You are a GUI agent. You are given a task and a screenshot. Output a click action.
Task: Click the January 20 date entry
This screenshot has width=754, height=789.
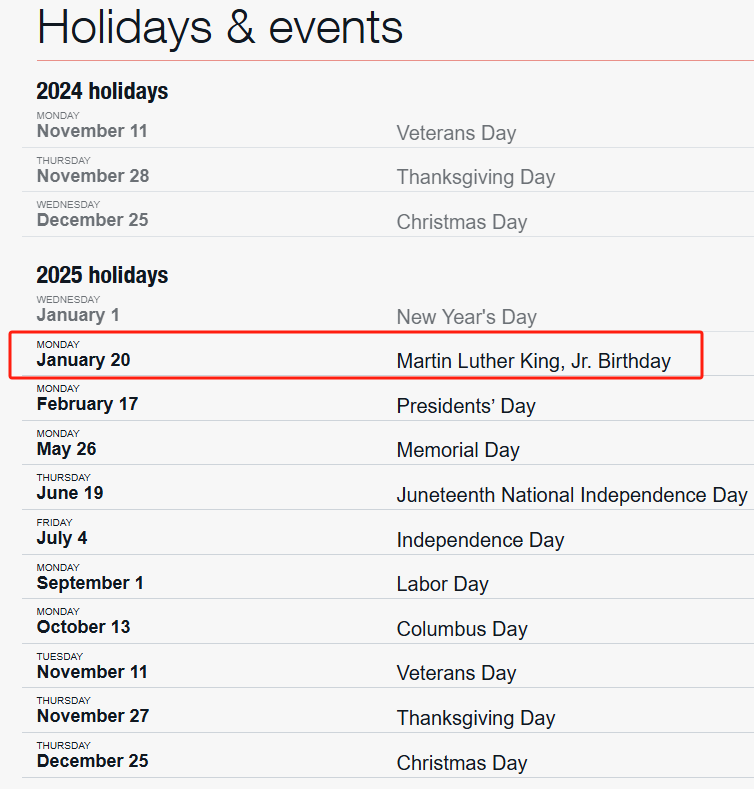point(83,360)
